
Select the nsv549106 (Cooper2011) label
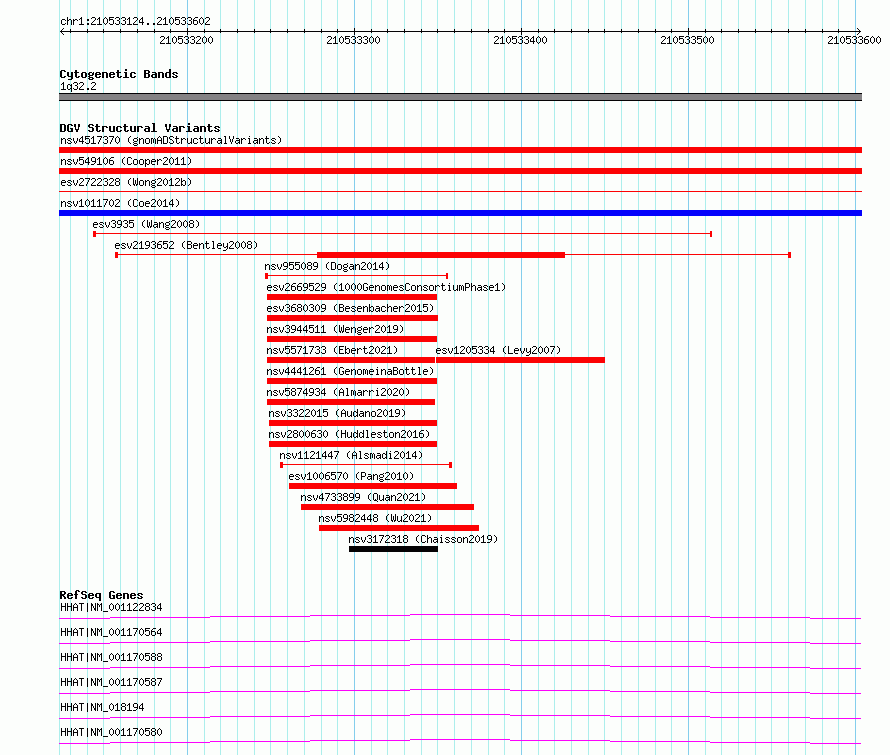click(x=126, y=161)
